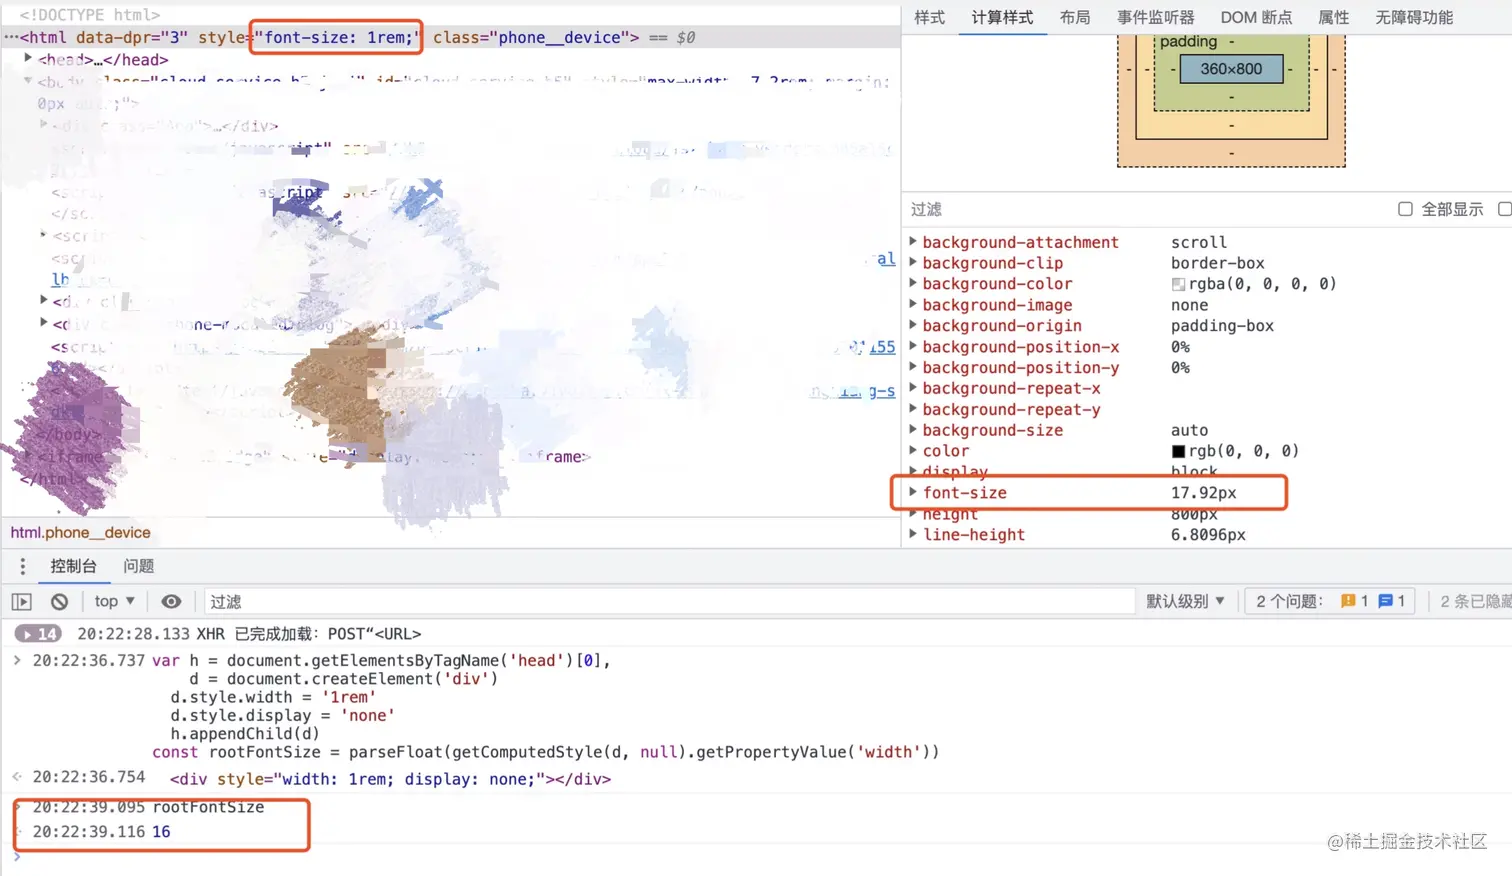Screen dimensions: 1512x876
Task: Click the inline font-size: 1rem style attribute
Action: (x=336, y=37)
